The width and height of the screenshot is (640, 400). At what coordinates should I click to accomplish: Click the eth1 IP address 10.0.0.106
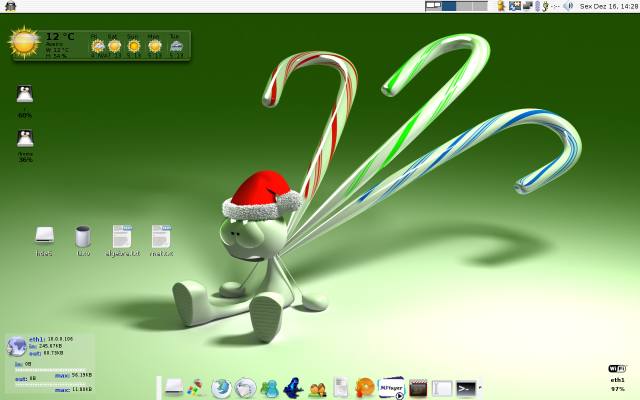pos(60,339)
